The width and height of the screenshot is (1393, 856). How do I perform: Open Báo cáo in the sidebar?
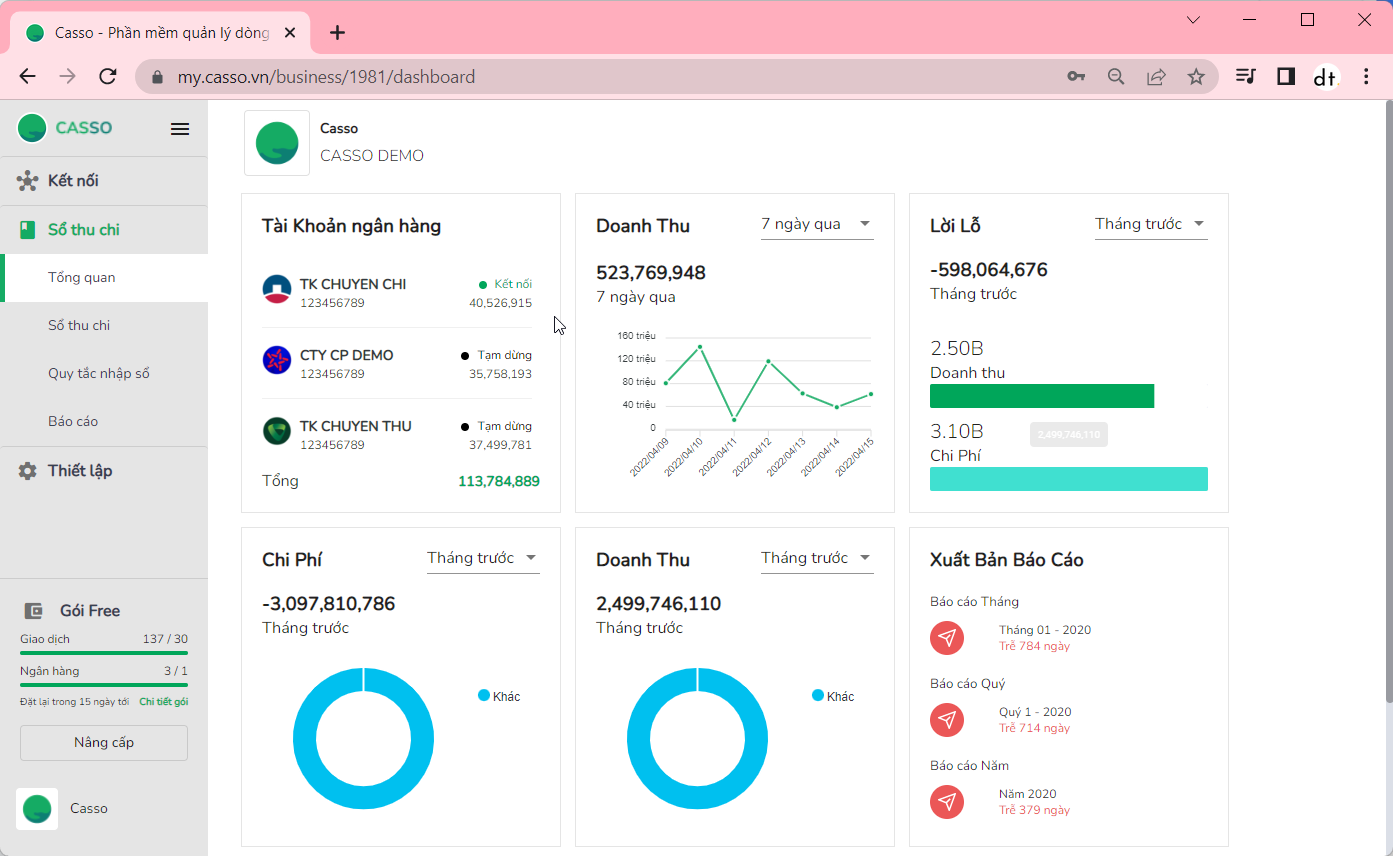(x=104, y=422)
